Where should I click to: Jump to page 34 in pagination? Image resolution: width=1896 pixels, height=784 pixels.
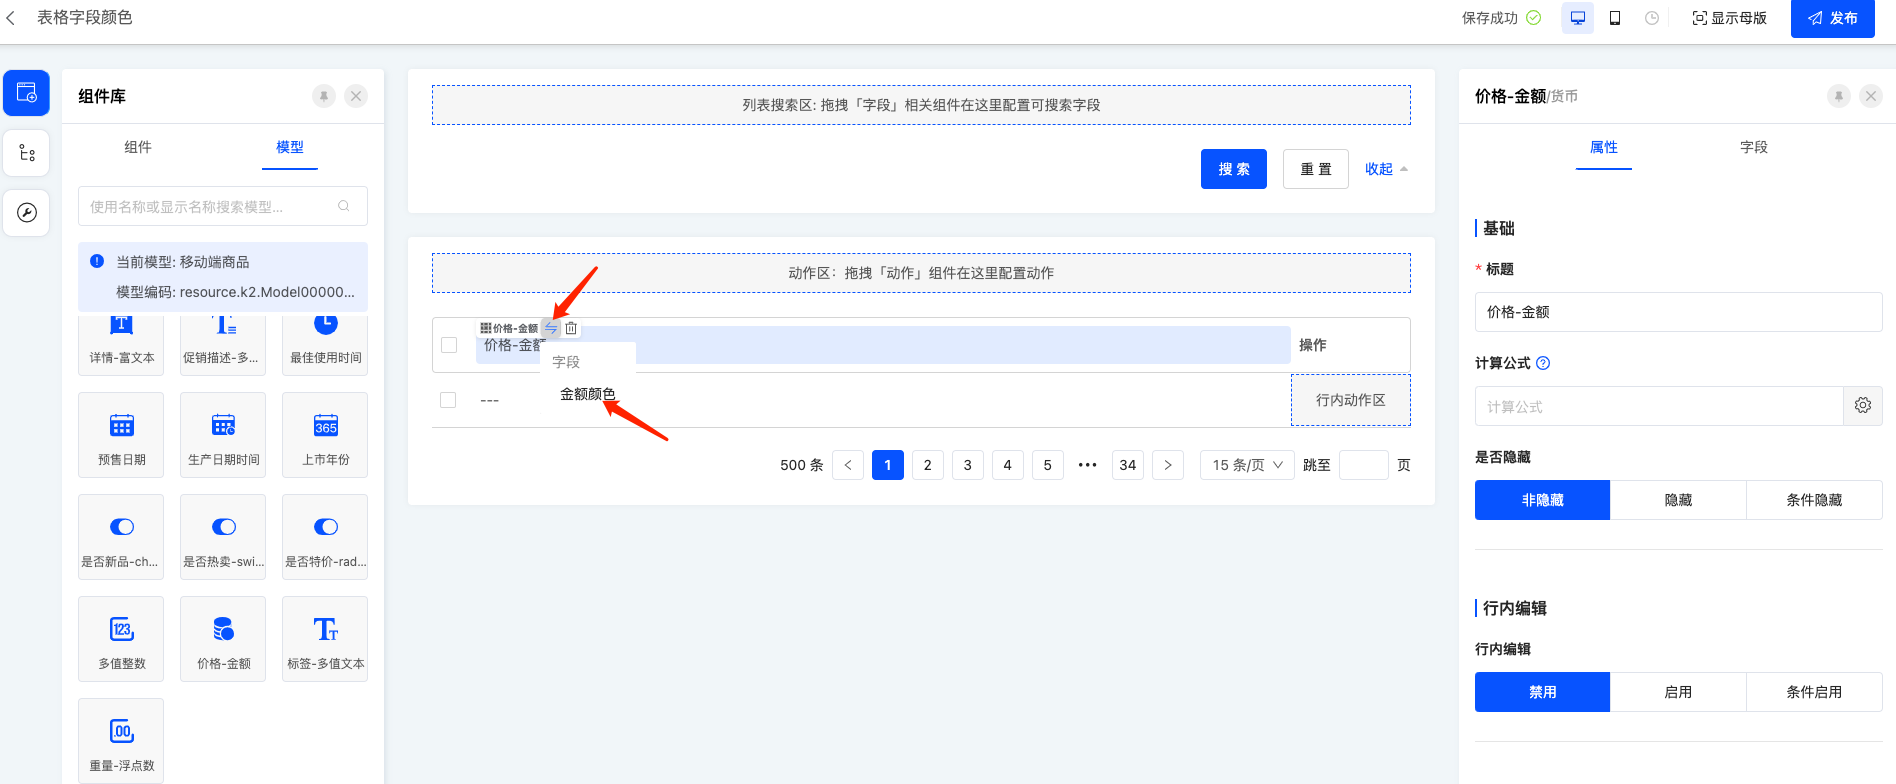click(x=1128, y=465)
